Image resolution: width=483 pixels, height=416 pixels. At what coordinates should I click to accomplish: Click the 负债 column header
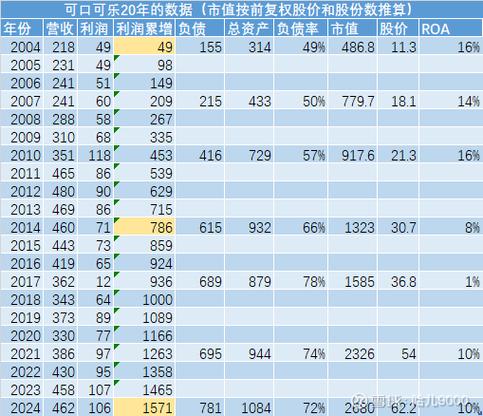tap(200, 28)
